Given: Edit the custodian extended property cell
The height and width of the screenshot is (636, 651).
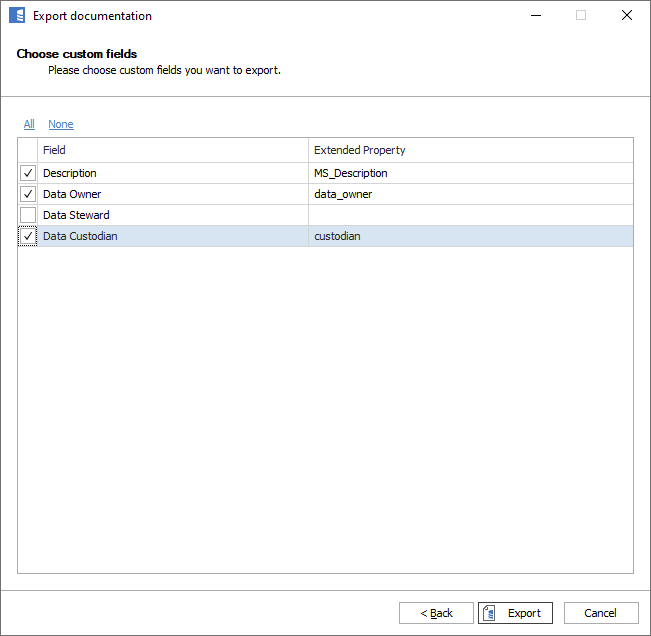Looking at the screenshot, I should pyautogui.click(x=470, y=236).
